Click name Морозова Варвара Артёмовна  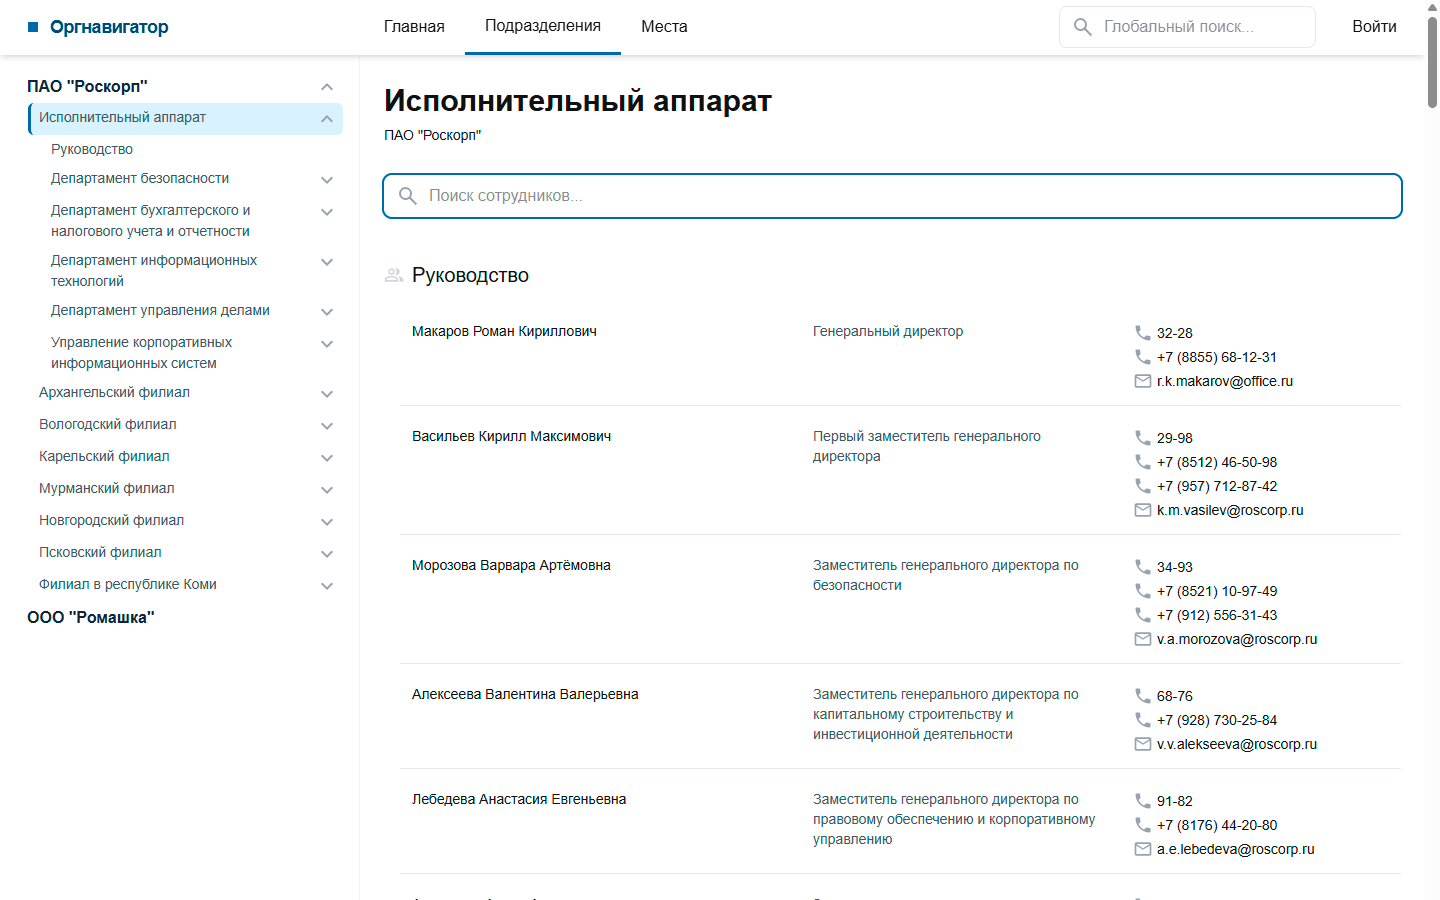(x=511, y=565)
